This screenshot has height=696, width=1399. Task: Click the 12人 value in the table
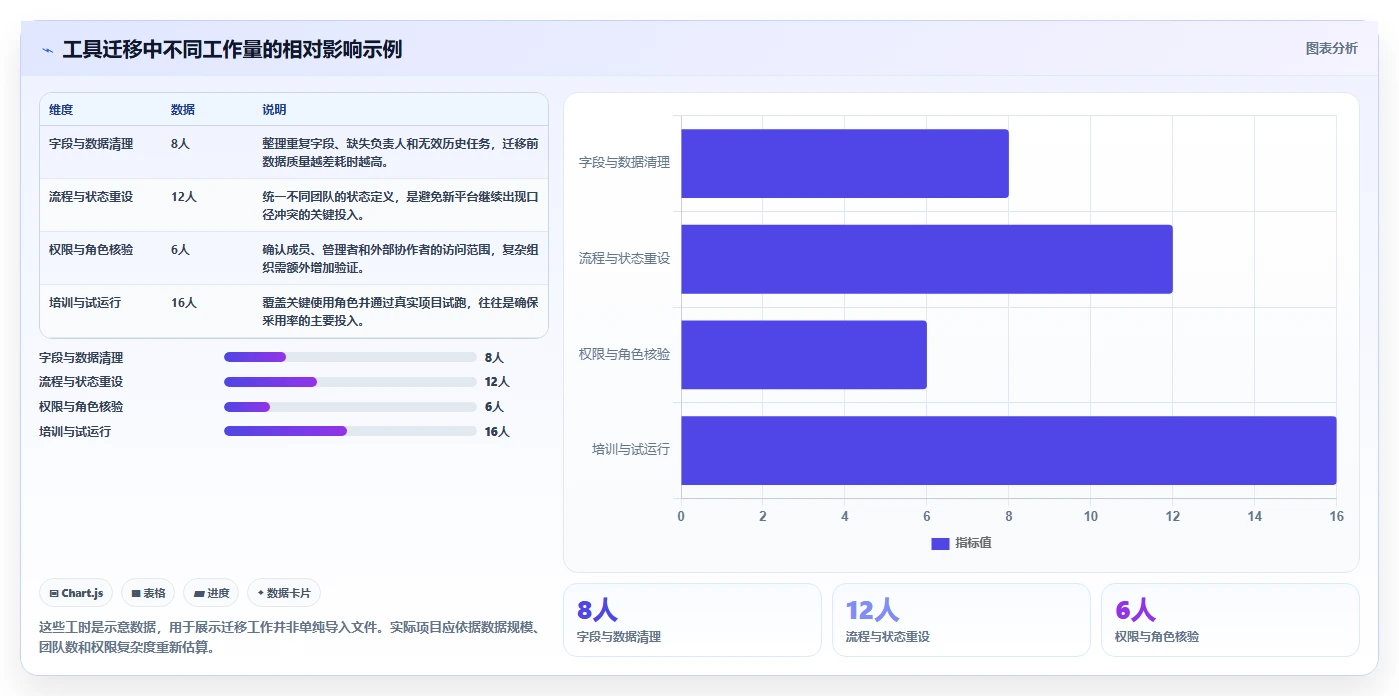[x=184, y=197]
